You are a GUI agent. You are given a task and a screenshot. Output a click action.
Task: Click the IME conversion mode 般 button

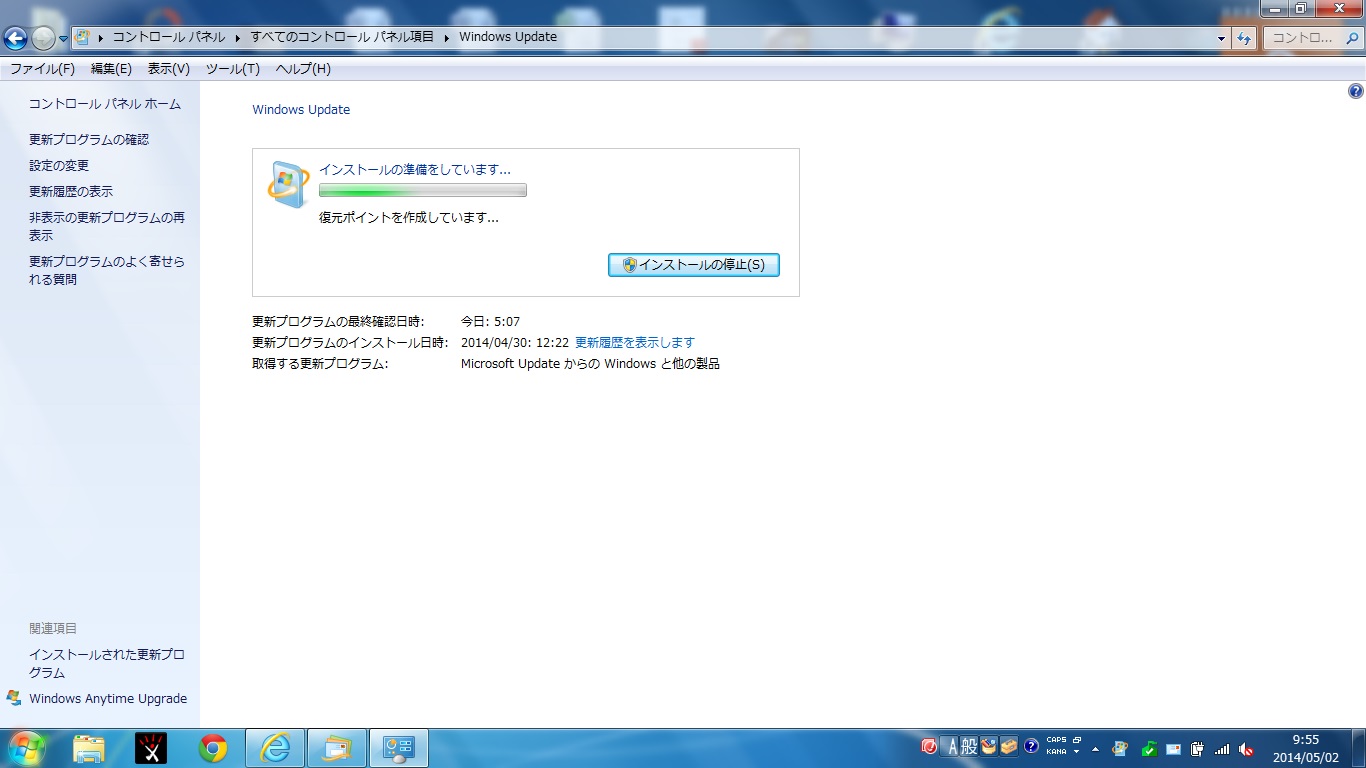(969, 746)
